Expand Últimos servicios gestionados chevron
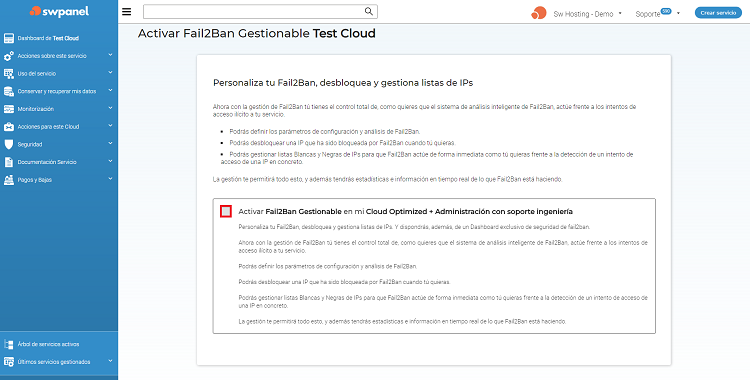The height and width of the screenshot is (380, 750). [x=110, y=361]
